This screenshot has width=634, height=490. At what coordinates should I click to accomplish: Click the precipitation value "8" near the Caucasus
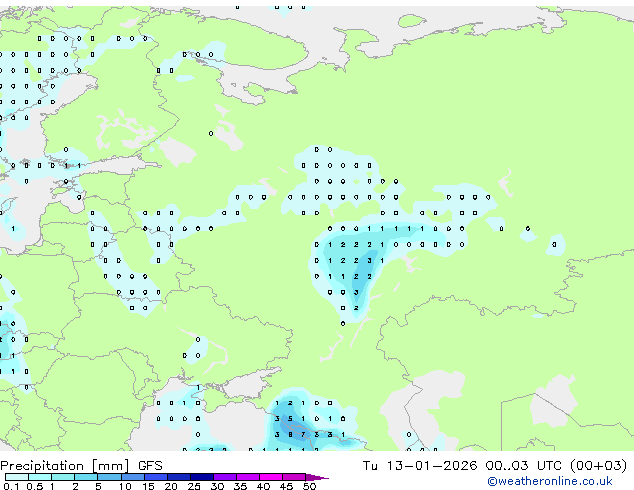pos(290,435)
